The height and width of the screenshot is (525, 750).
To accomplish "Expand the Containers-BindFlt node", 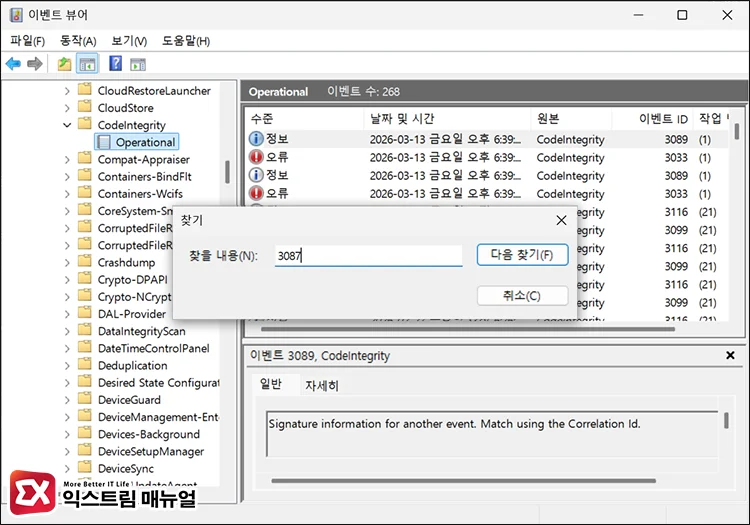I will 67,177.
